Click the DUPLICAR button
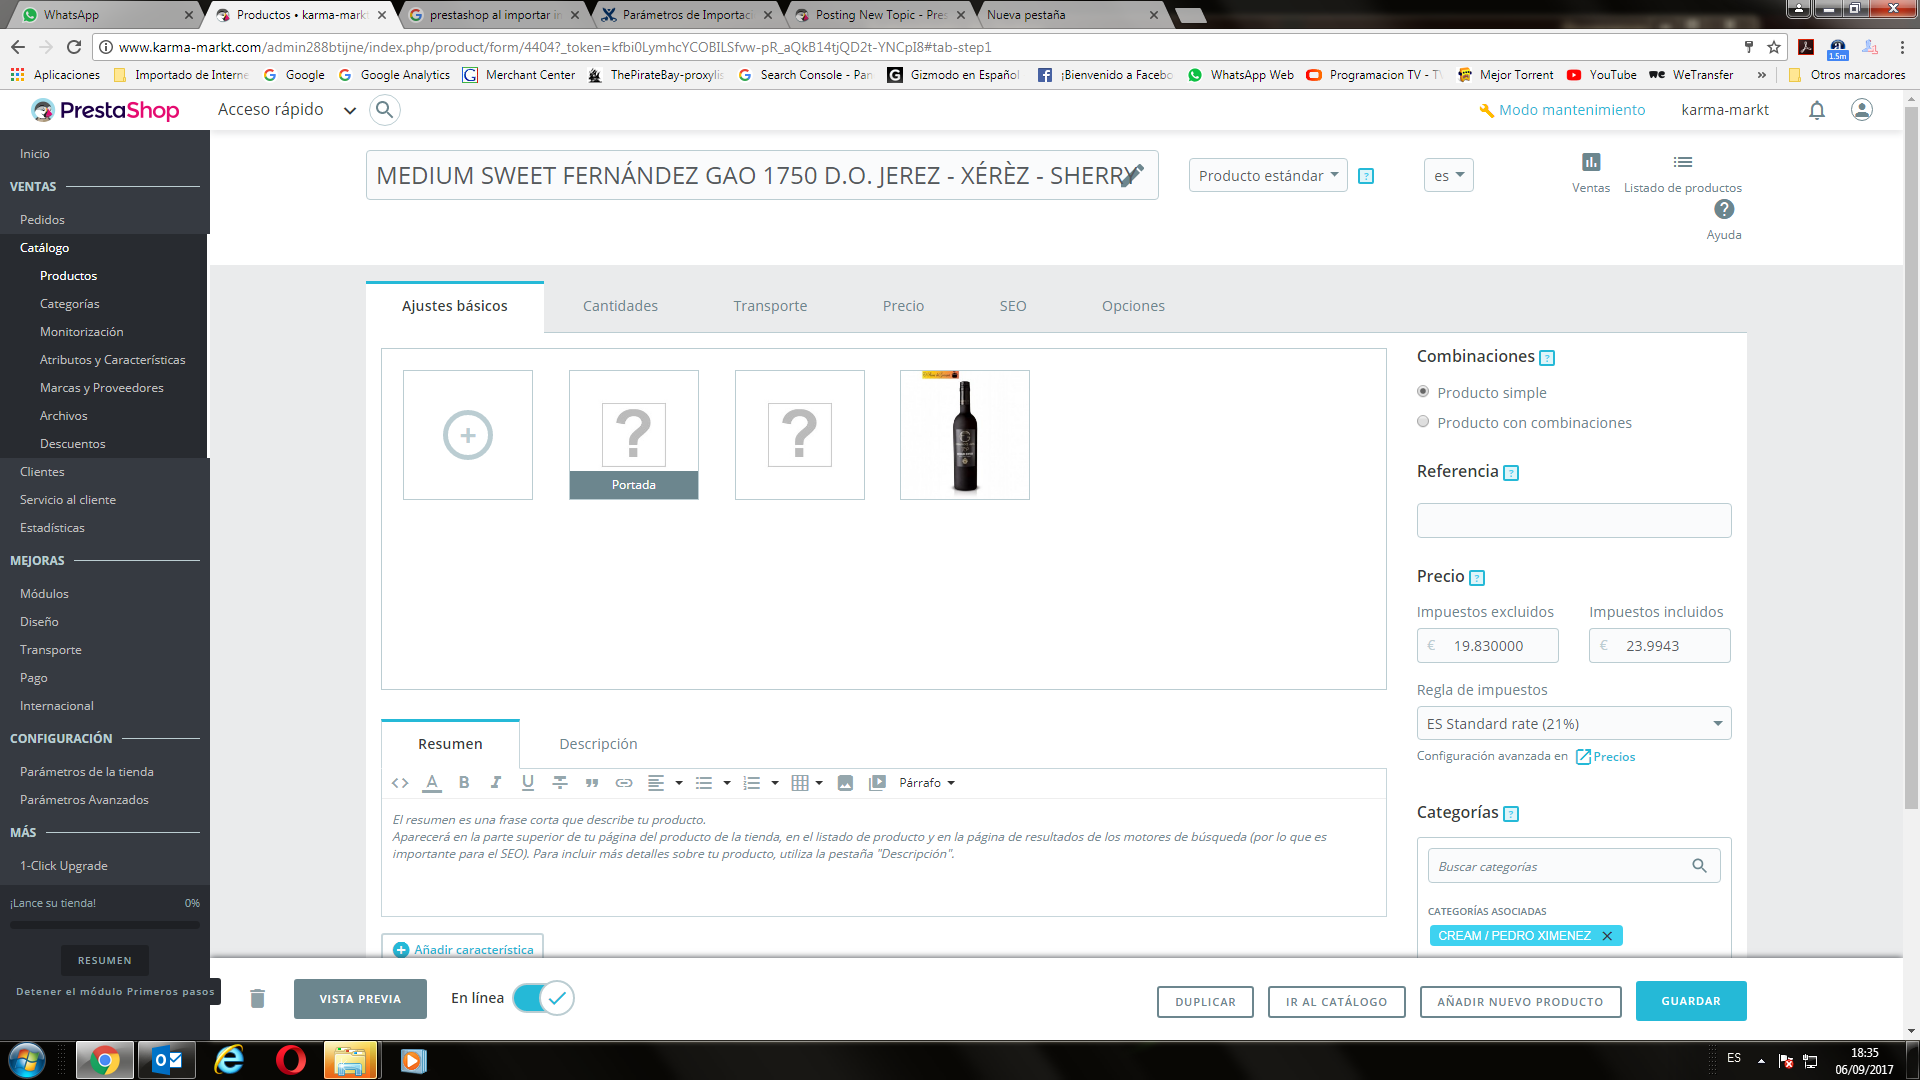Screen dimensions: 1920x1080 (1205, 1002)
